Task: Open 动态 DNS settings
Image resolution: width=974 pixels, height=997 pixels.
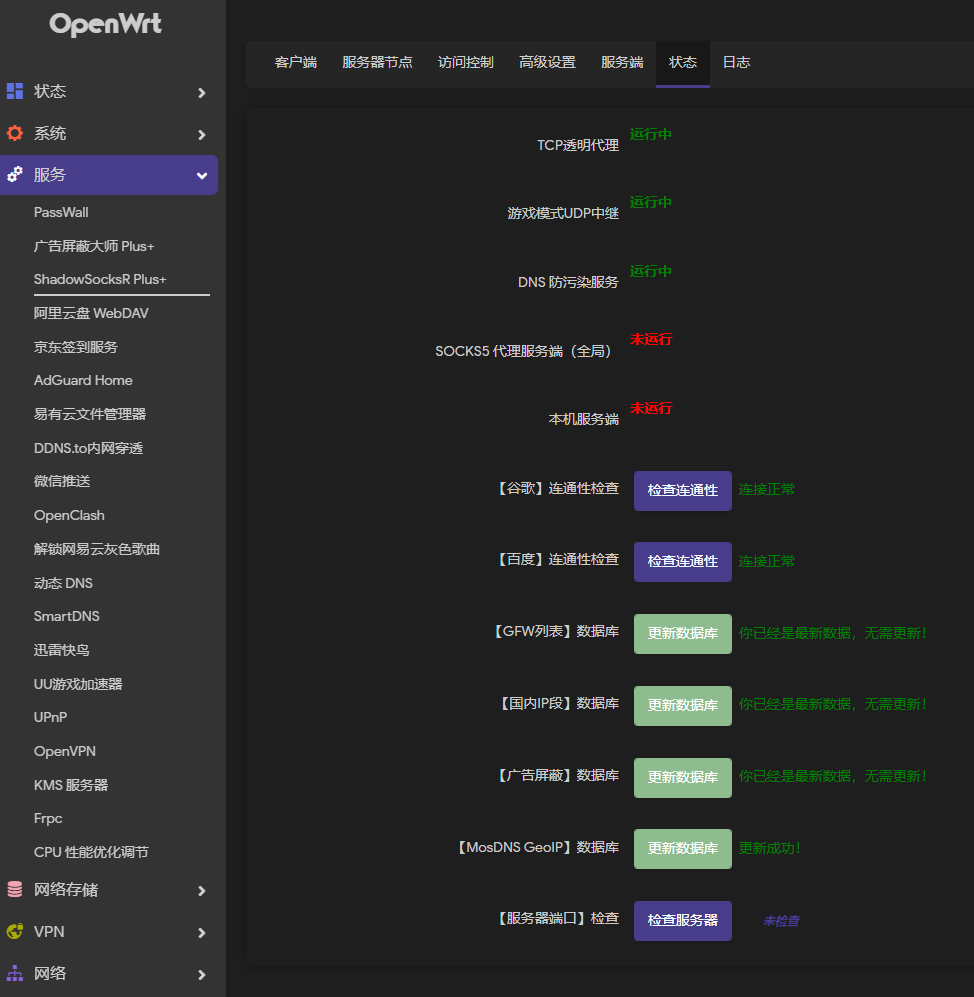Action: pyautogui.click(x=63, y=582)
